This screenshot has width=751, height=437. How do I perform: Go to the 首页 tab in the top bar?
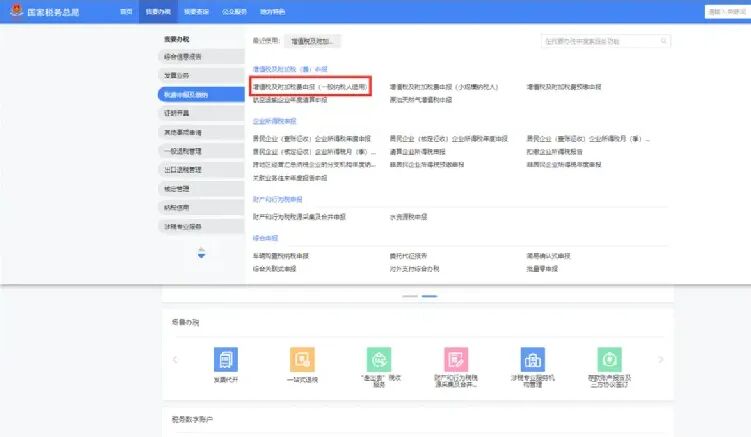click(126, 12)
